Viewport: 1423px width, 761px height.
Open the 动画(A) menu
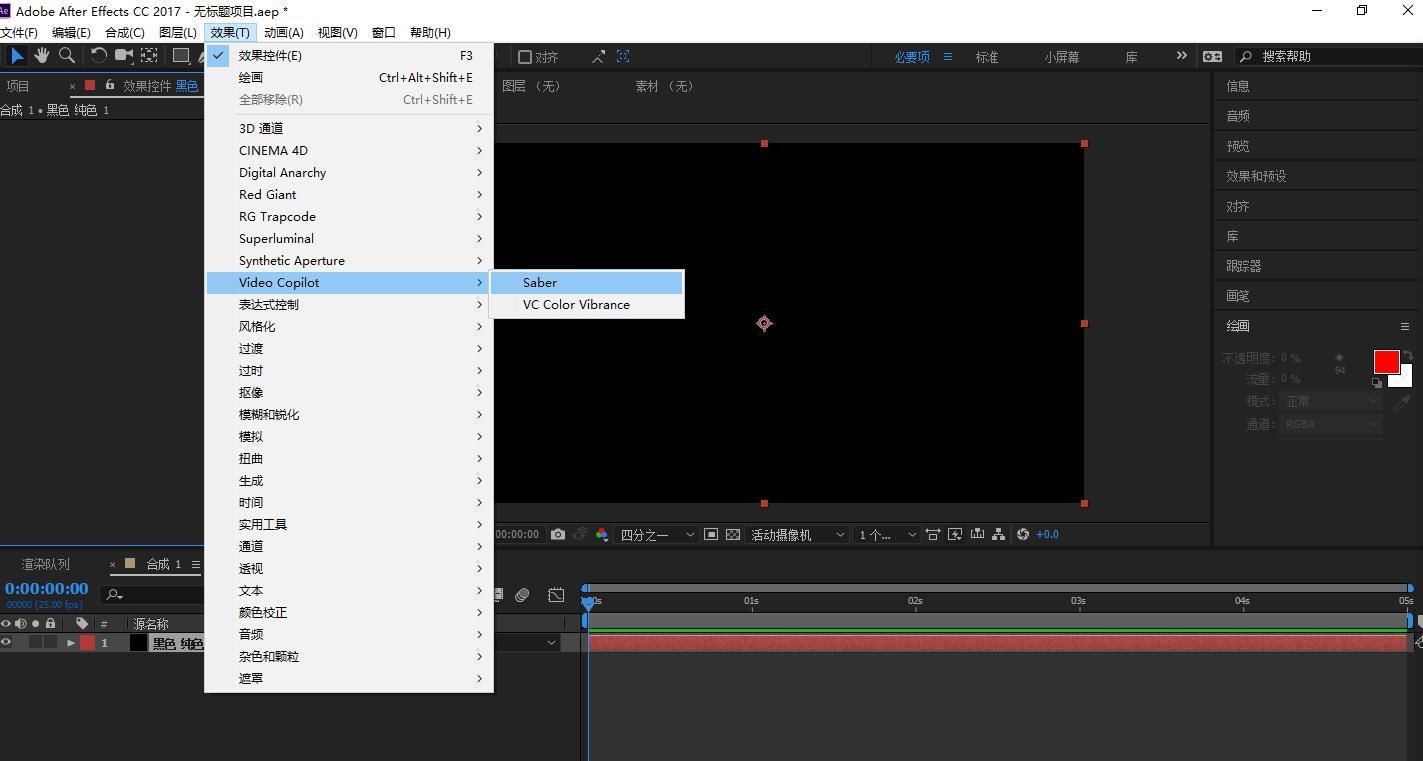283,33
